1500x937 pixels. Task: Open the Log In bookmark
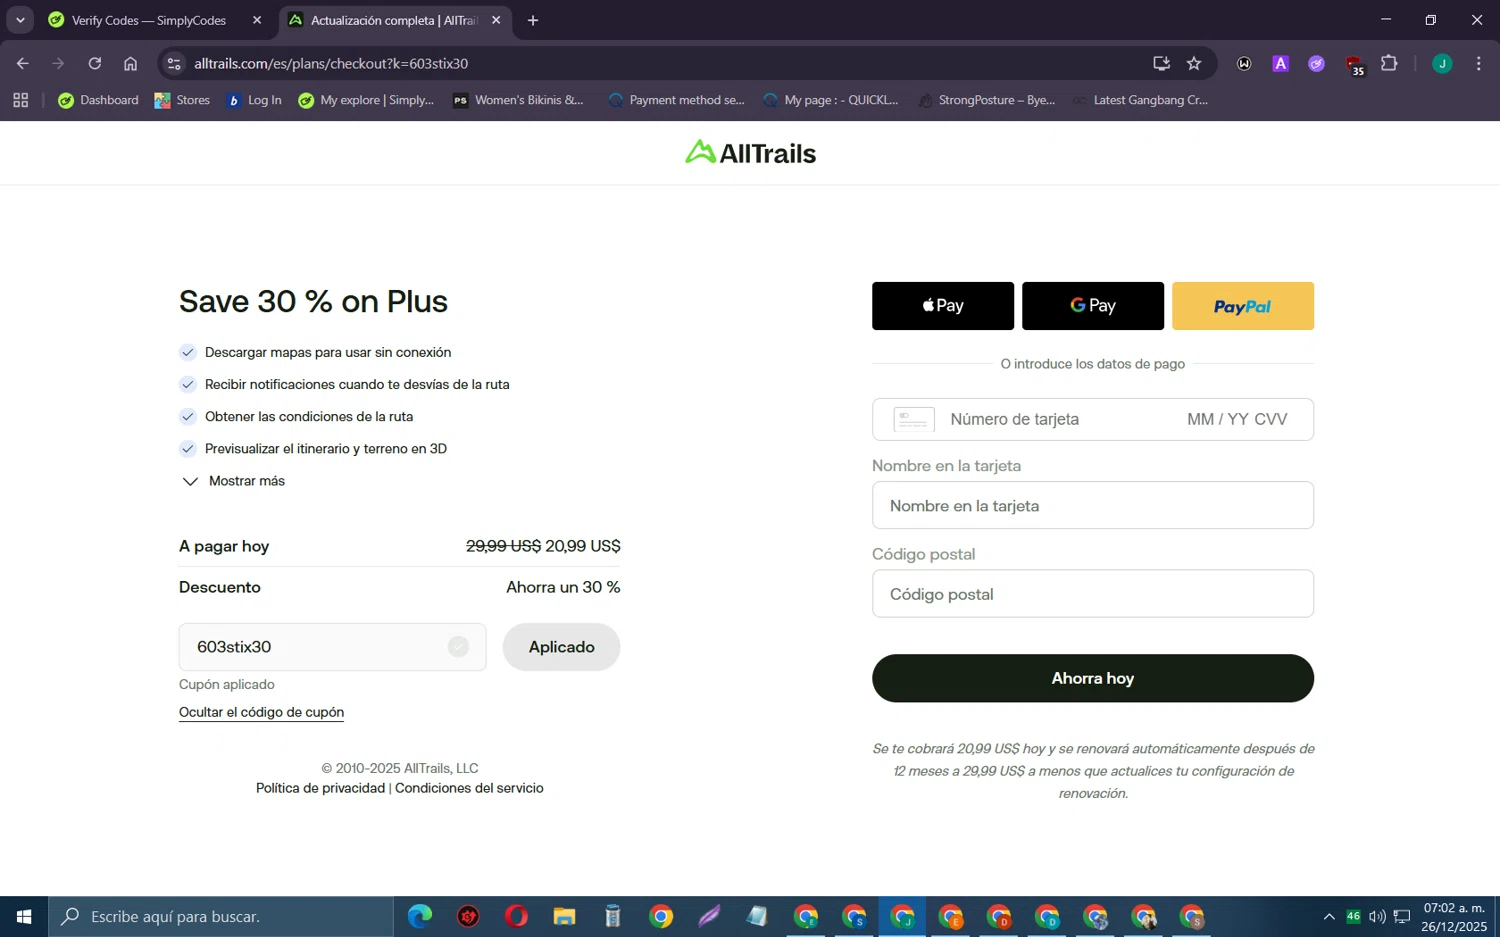(254, 100)
